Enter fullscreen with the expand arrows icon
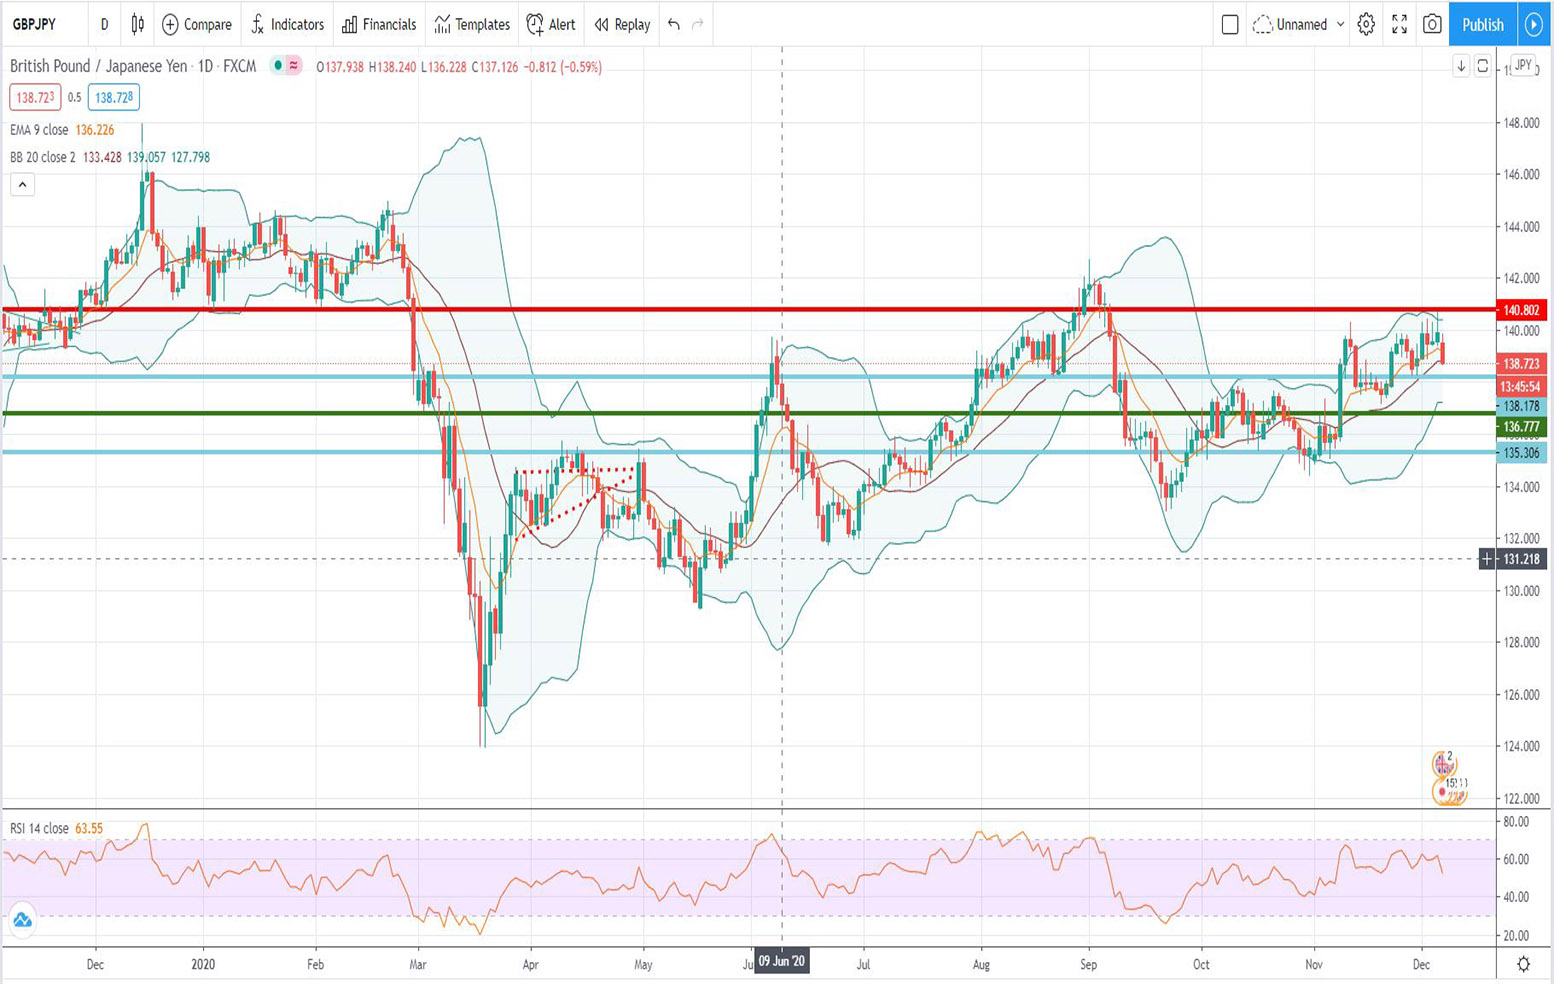The width and height of the screenshot is (1554, 984). coord(1400,24)
